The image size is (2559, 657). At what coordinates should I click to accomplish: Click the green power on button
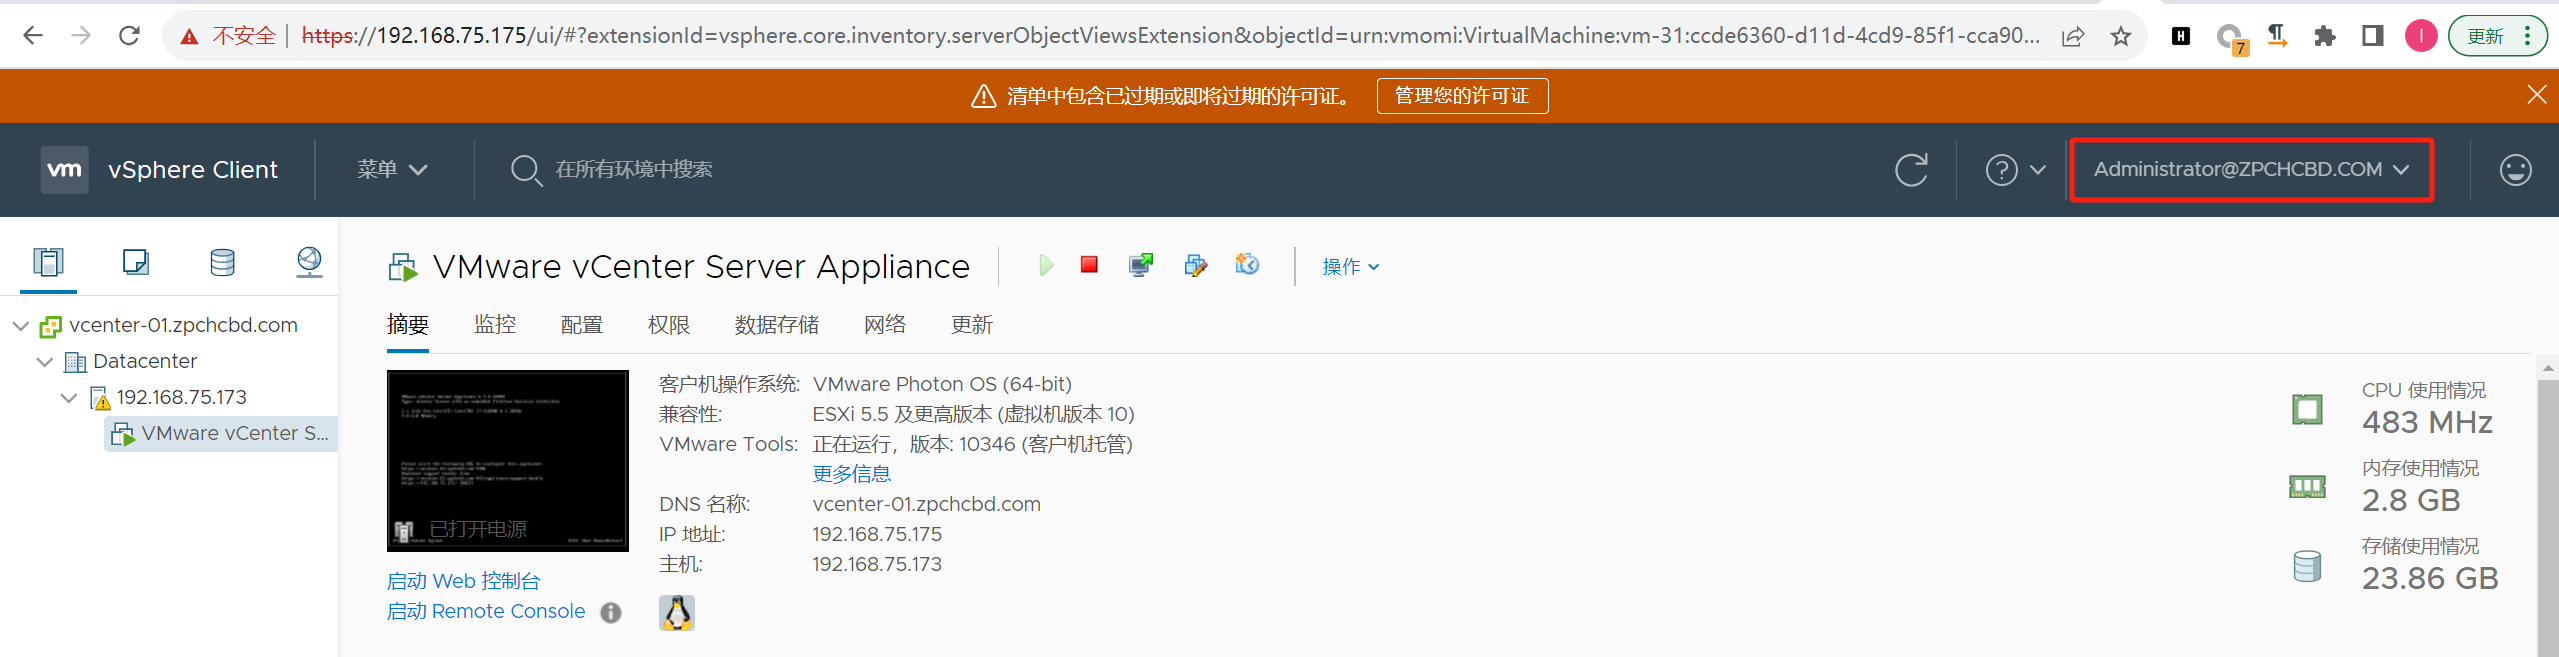1046,265
